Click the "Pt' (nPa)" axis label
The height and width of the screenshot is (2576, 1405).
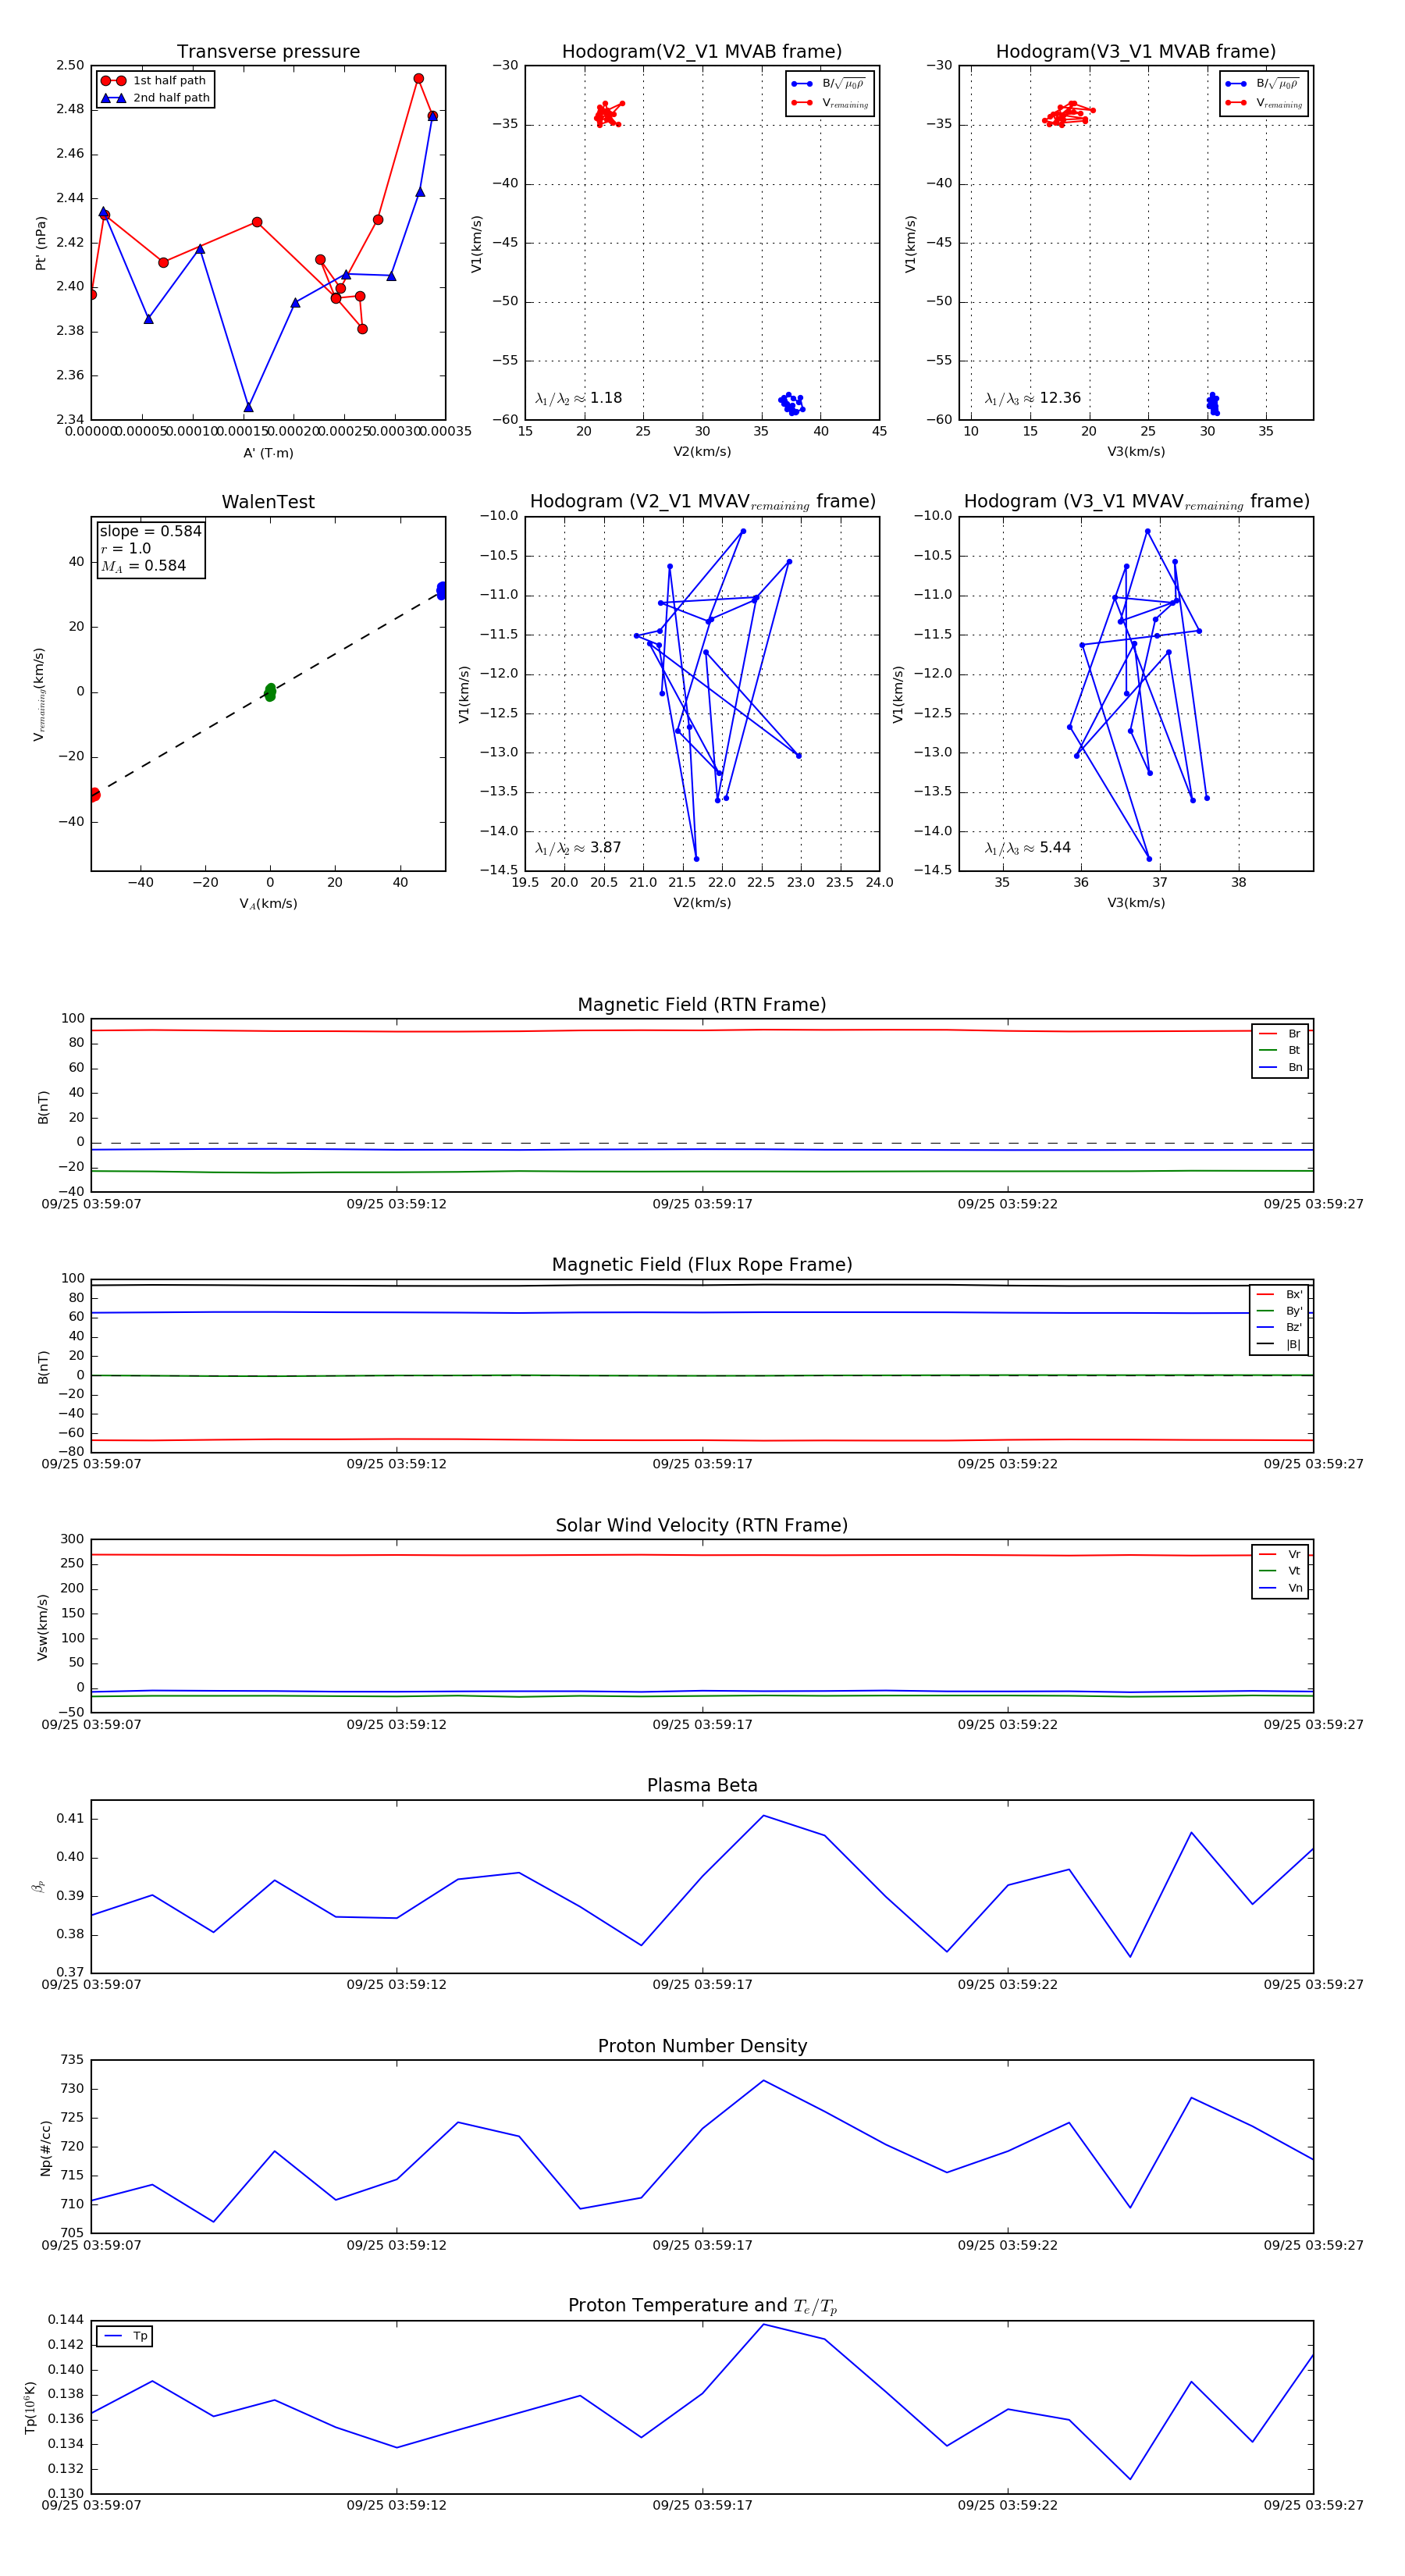point(41,243)
